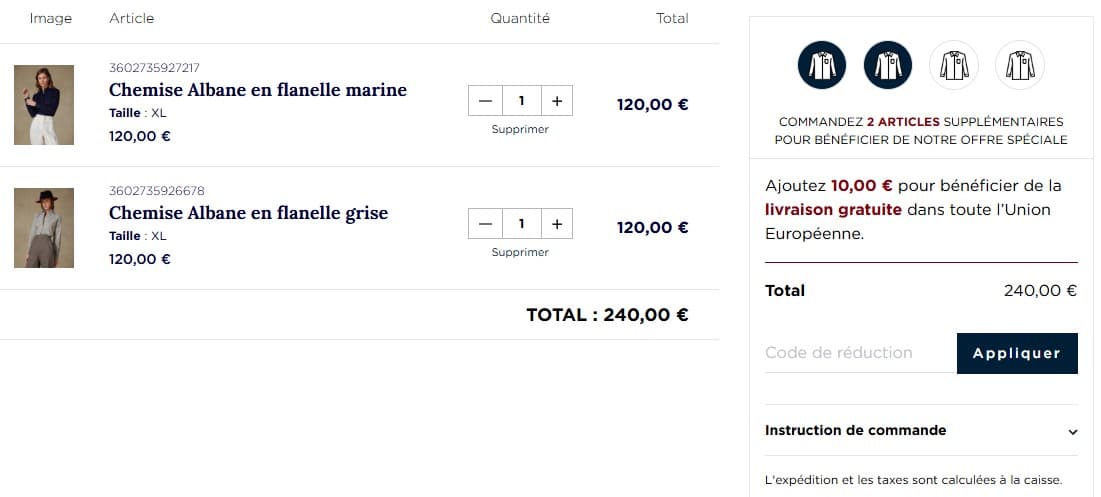Click the quantity field of grise shirt
The image size is (1101, 497).
[521, 224]
